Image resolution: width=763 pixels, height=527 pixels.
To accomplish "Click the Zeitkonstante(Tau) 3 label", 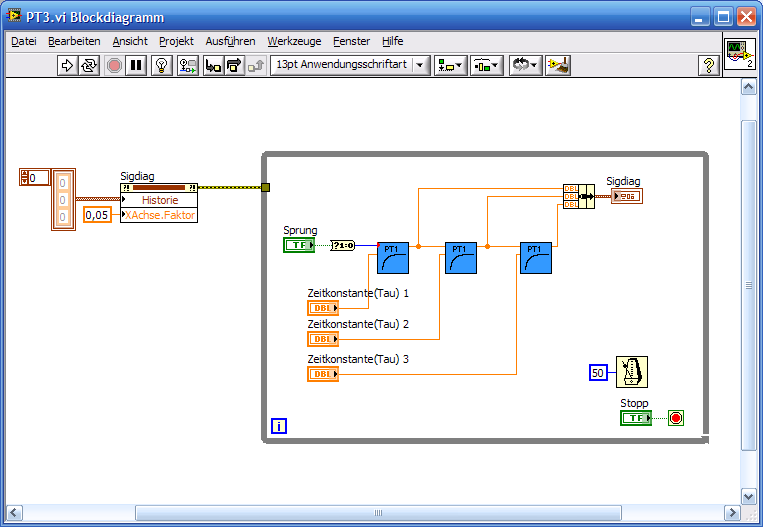I will (358, 359).
